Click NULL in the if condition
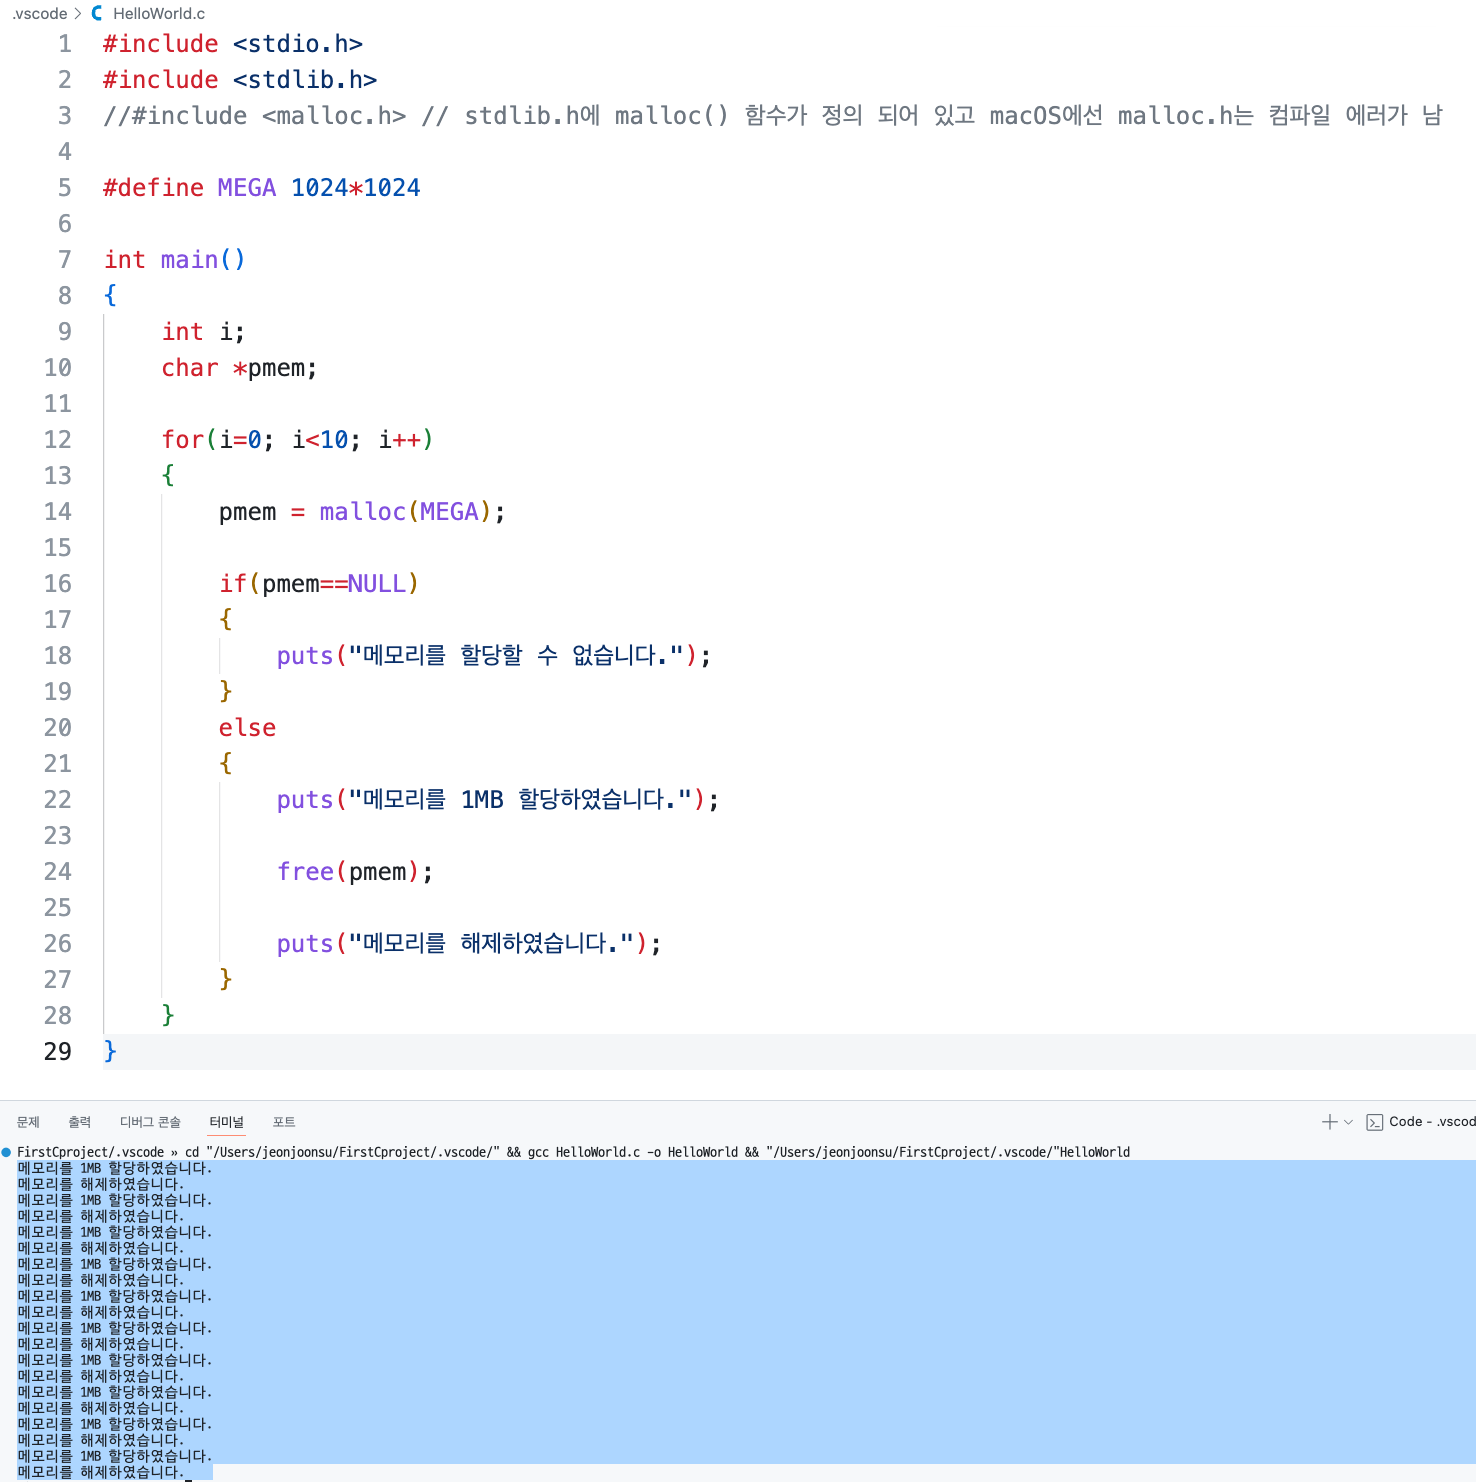1476x1482 pixels. pos(377,584)
